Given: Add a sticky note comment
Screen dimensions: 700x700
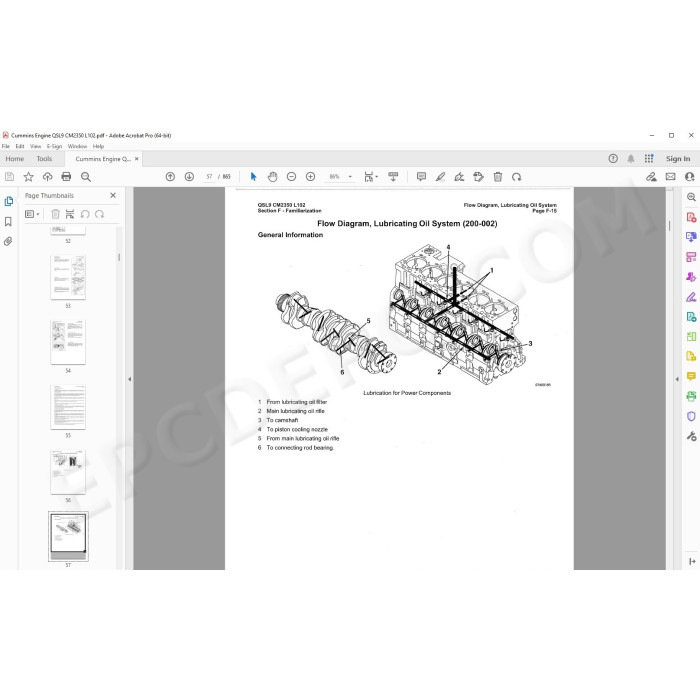Looking at the screenshot, I should [x=421, y=177].
